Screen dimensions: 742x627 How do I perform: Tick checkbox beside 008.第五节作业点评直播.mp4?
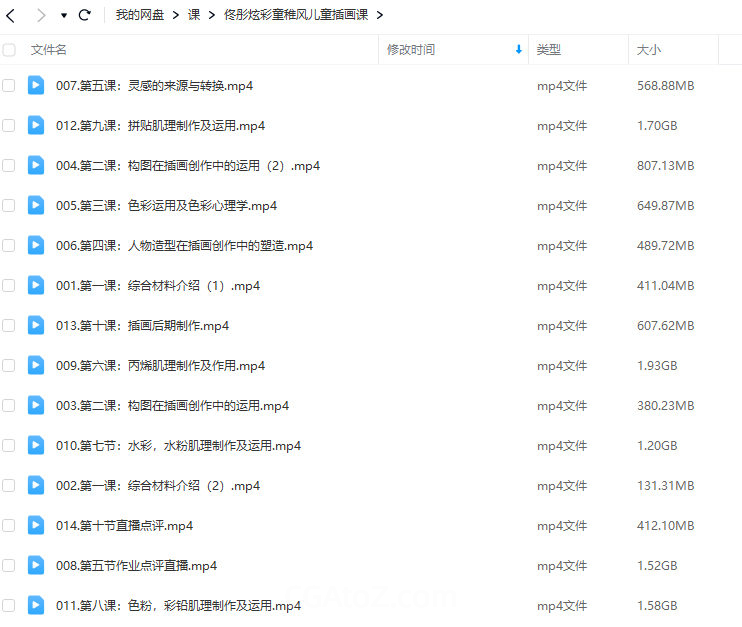click(9, 566)
